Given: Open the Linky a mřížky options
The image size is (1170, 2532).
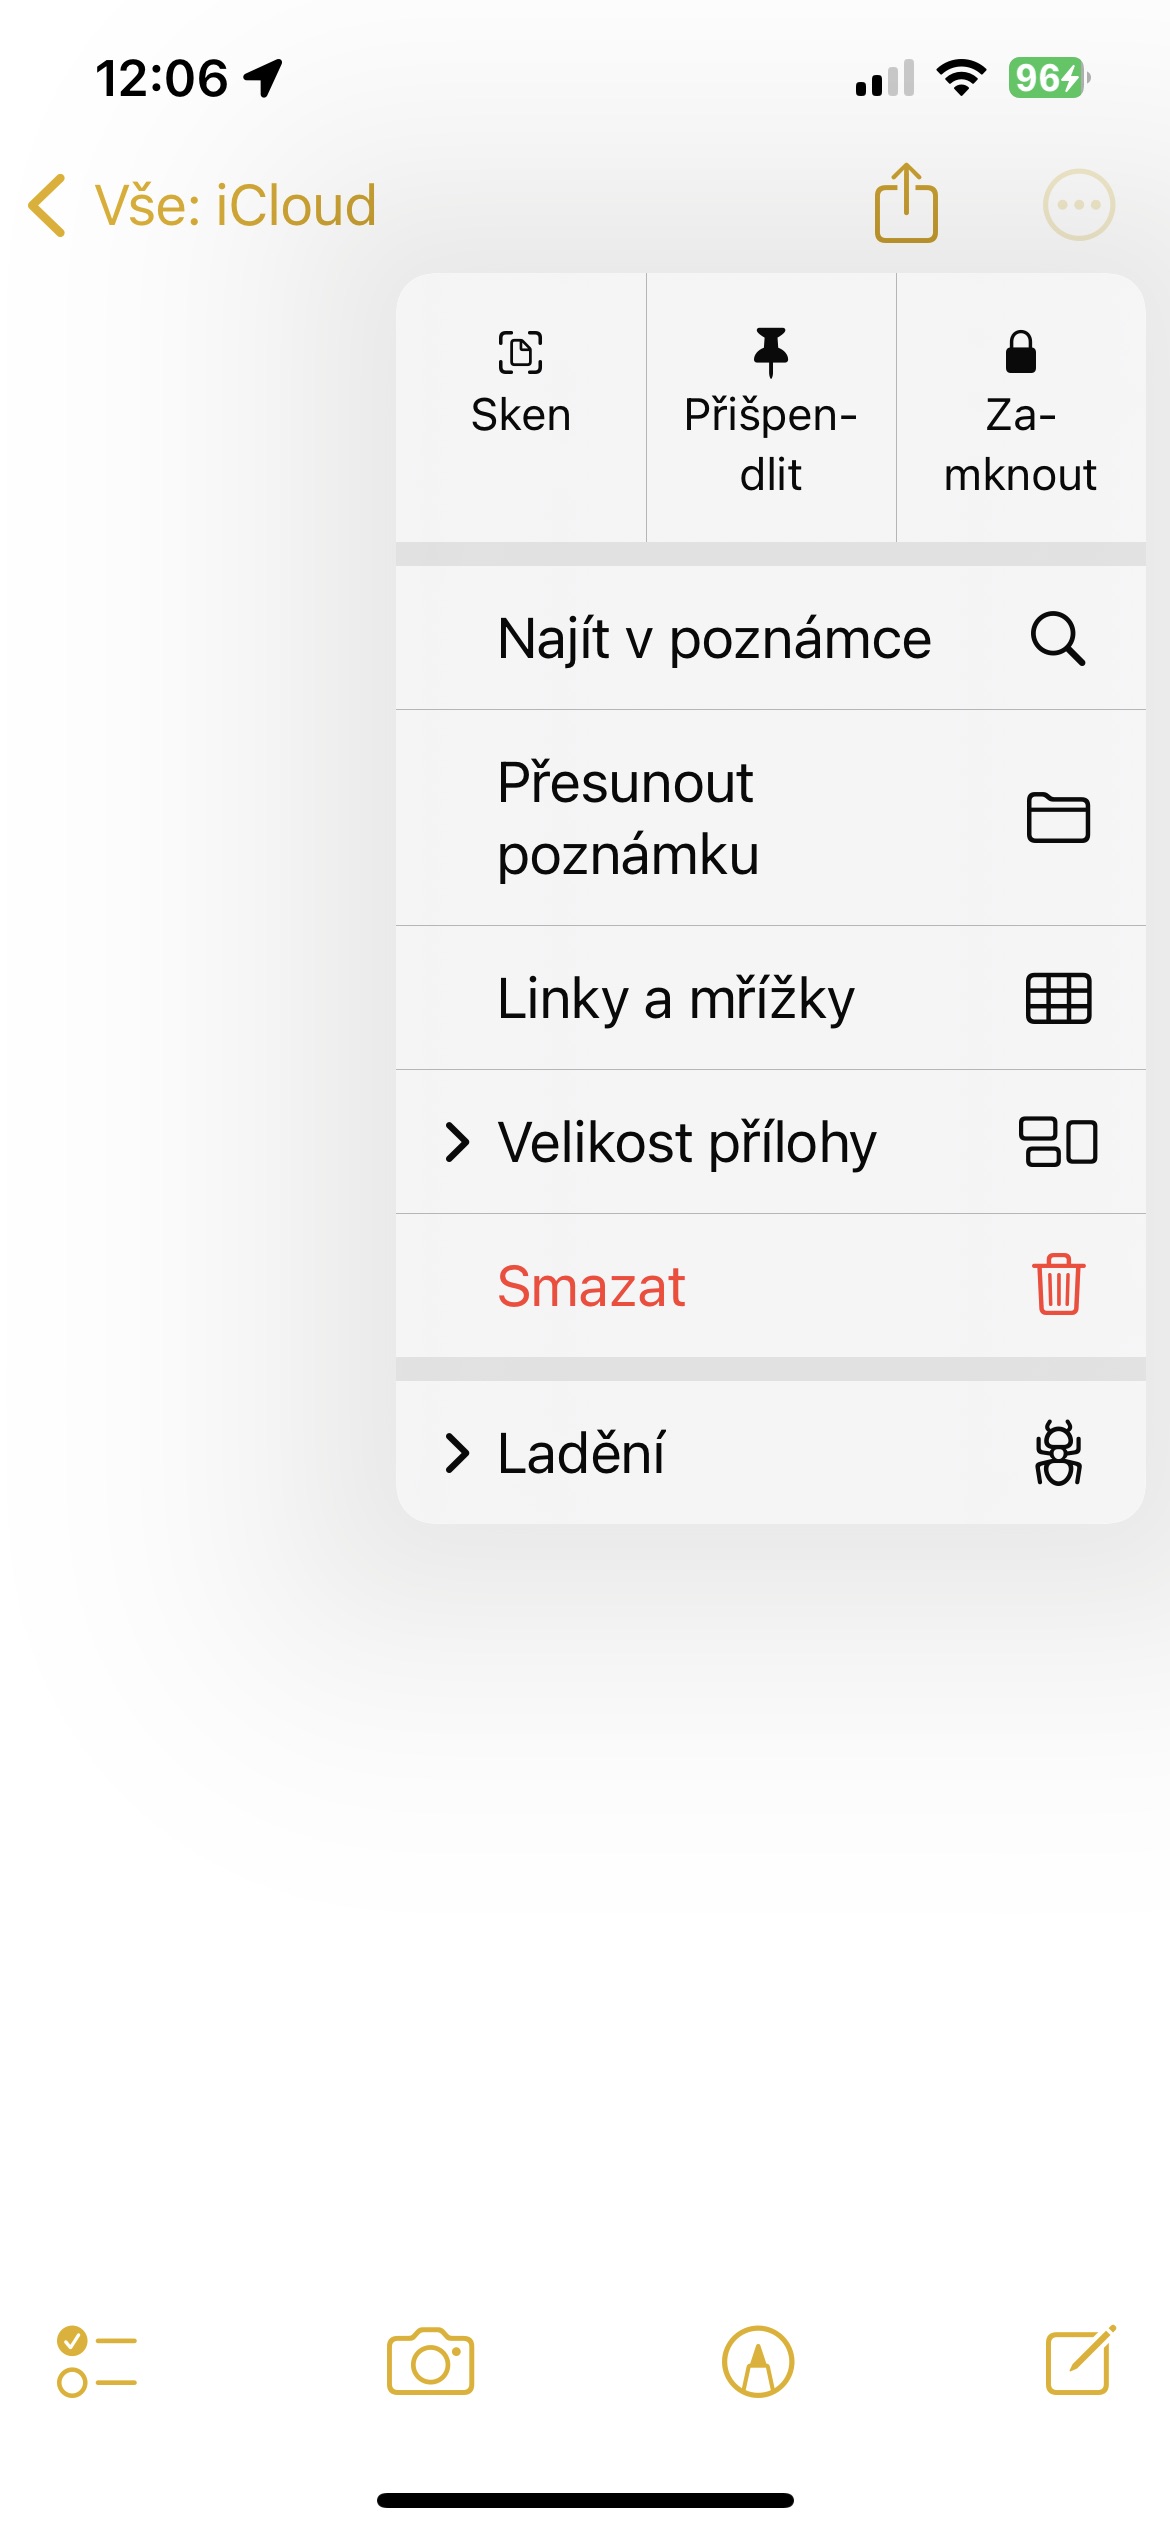Looking at the screenshot, I should click(676, 998).
